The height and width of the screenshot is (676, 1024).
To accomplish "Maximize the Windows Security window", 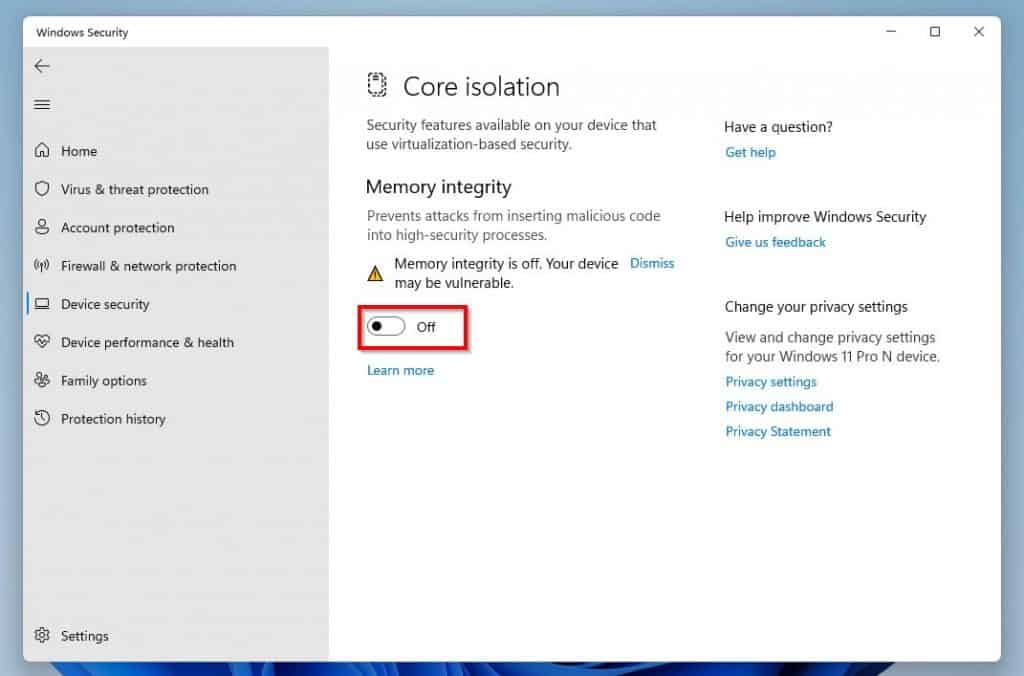I will click(935, 31).
